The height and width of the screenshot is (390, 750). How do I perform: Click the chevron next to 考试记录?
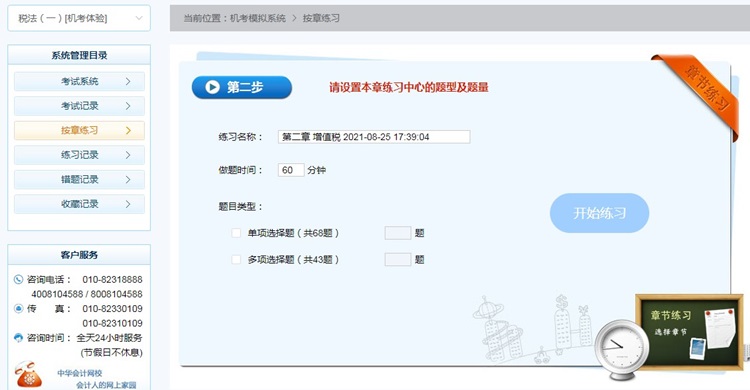(128, 106)
